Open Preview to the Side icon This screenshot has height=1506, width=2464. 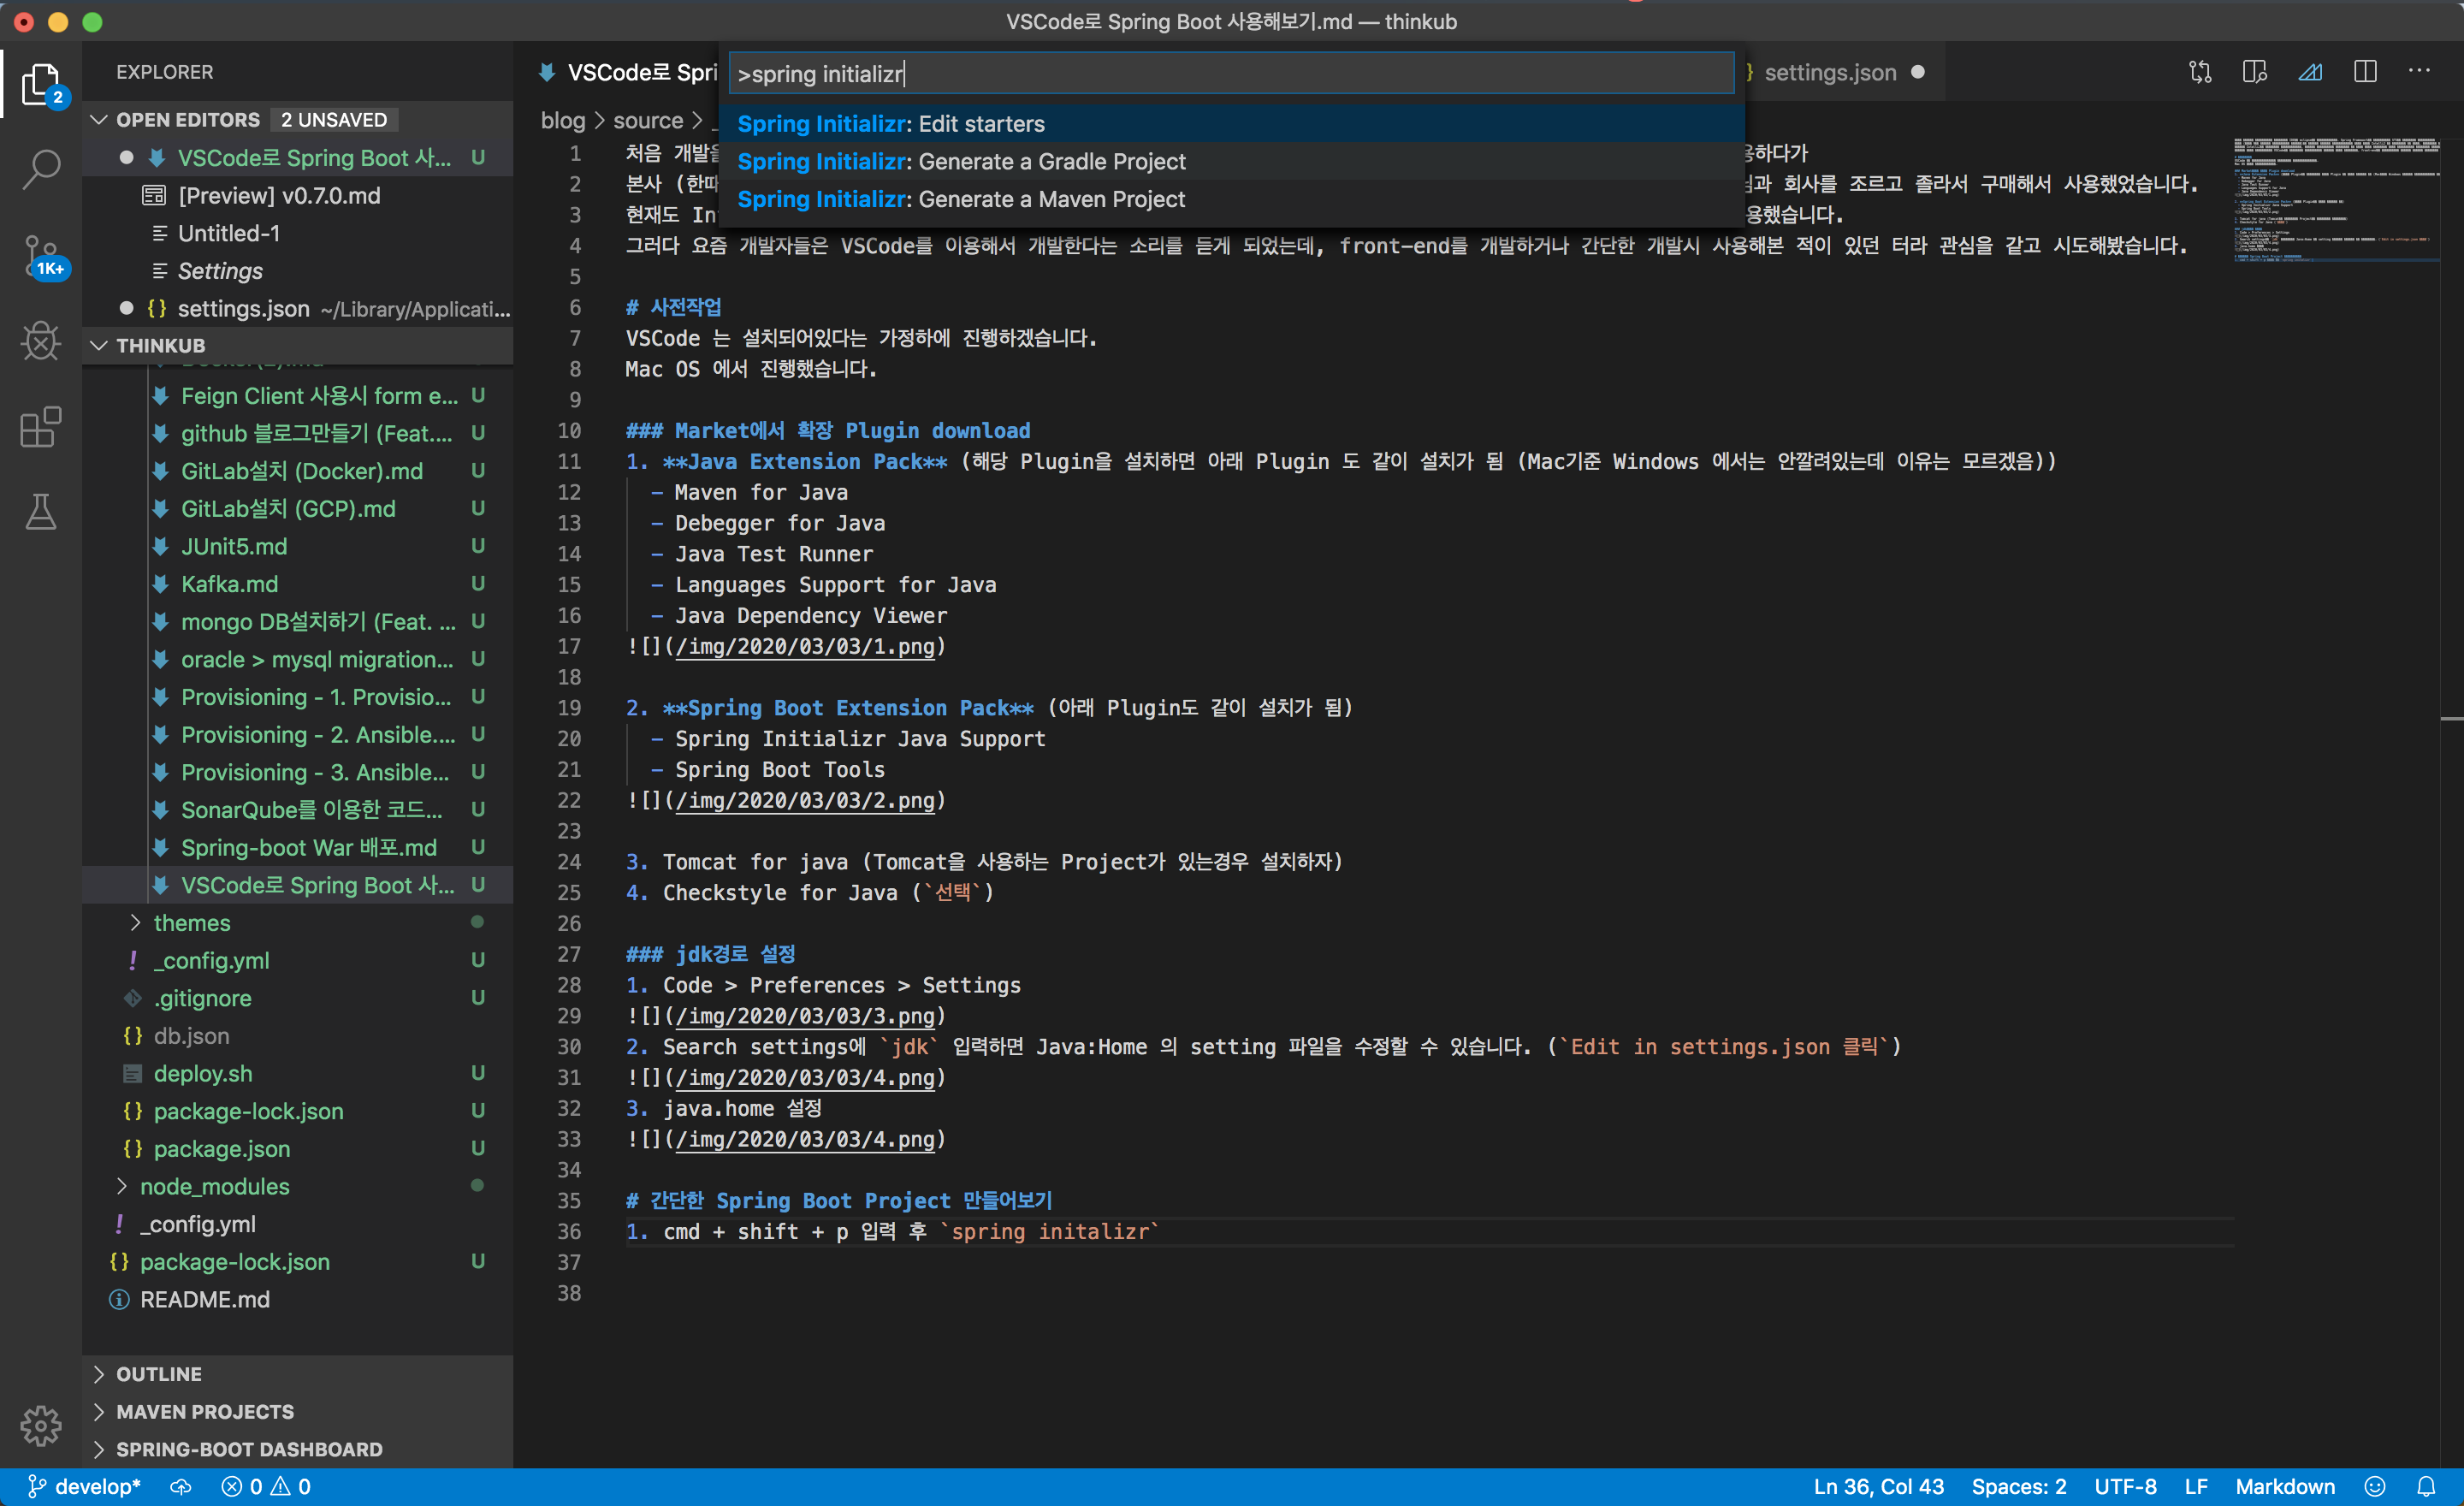pos(2255,72)
